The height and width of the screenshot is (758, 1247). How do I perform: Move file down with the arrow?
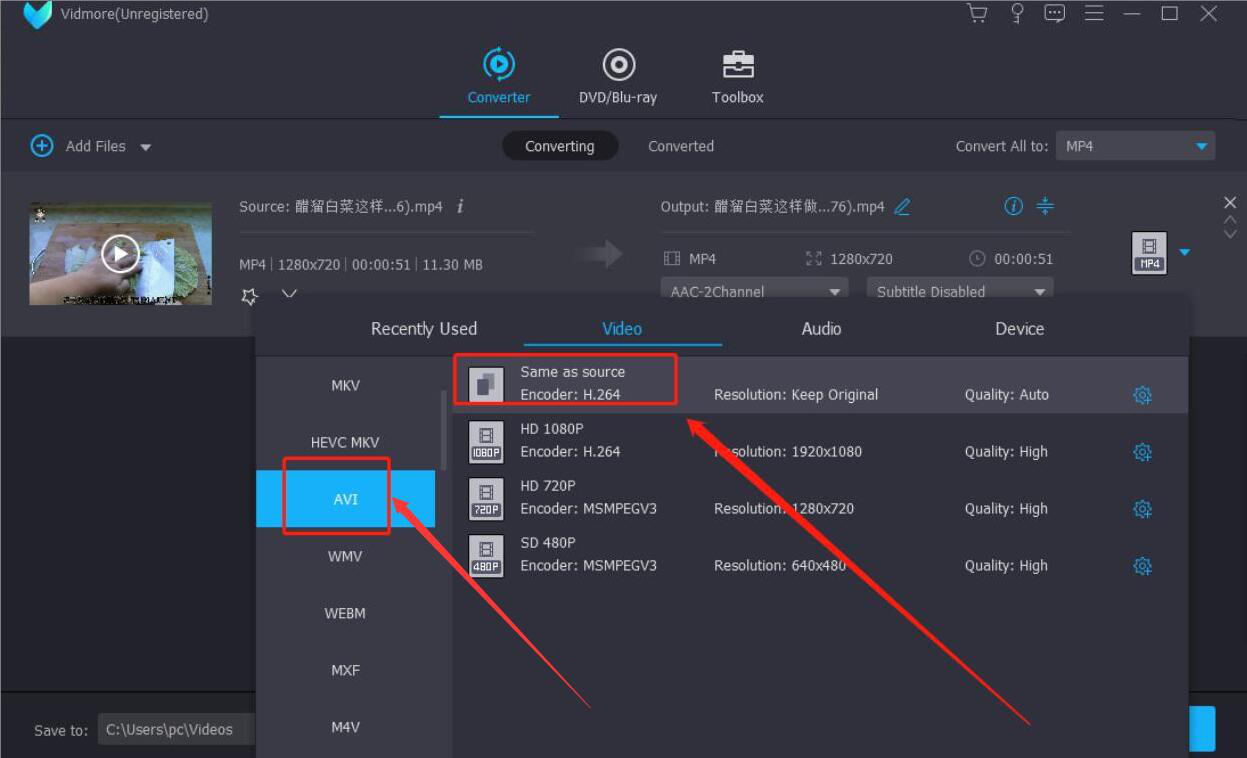click(1230, 234)
